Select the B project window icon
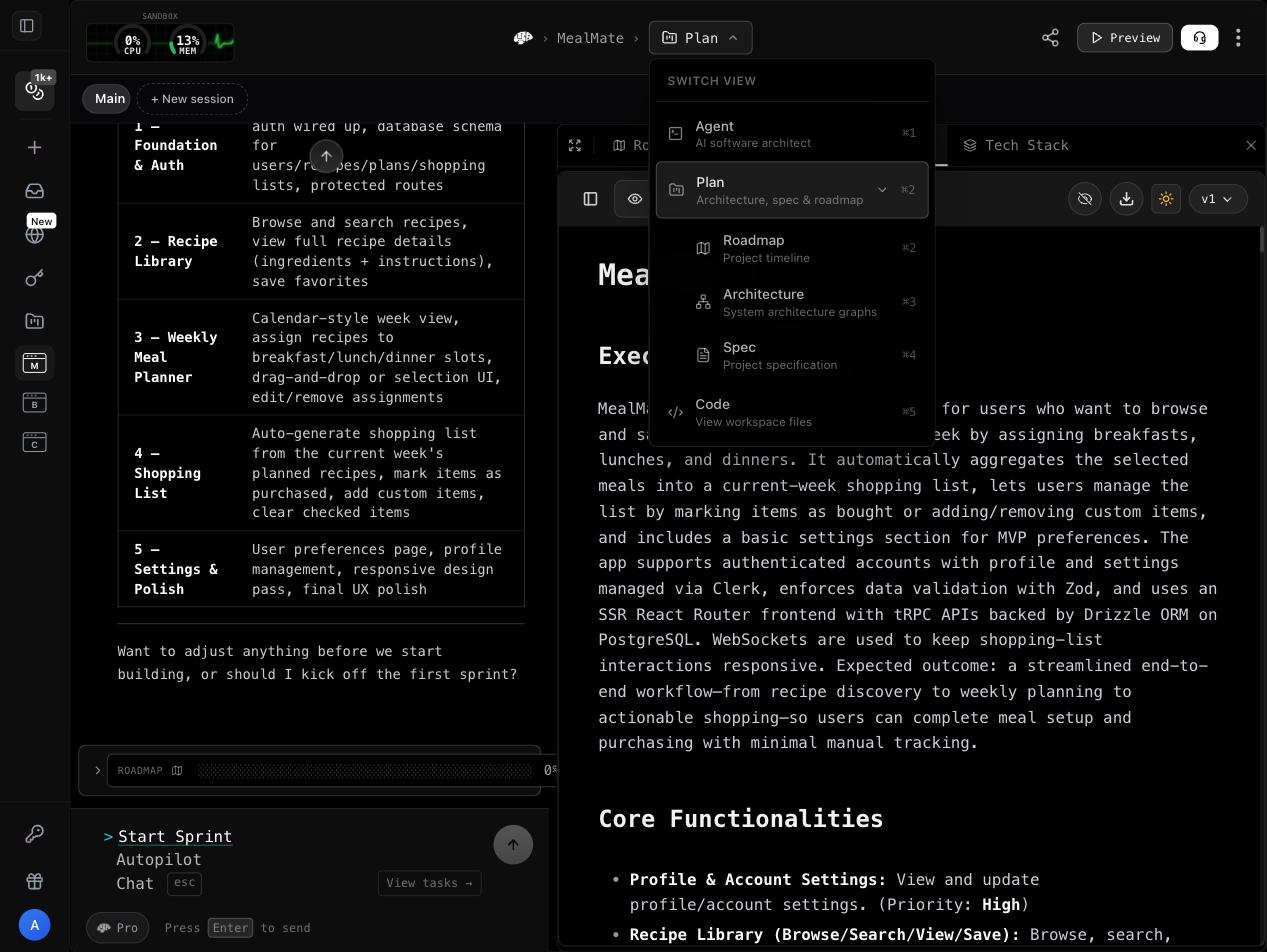 [x=35, y=403]
